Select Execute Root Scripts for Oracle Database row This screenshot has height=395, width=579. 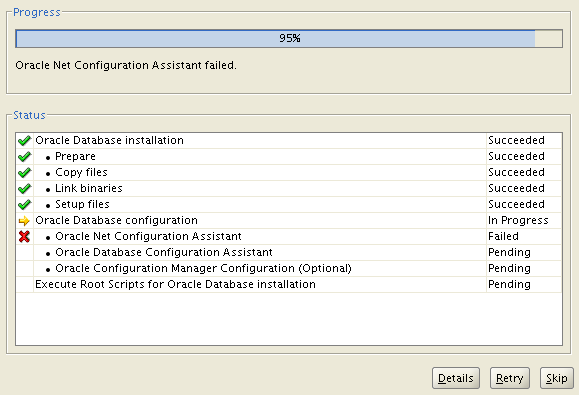[289, 284]
